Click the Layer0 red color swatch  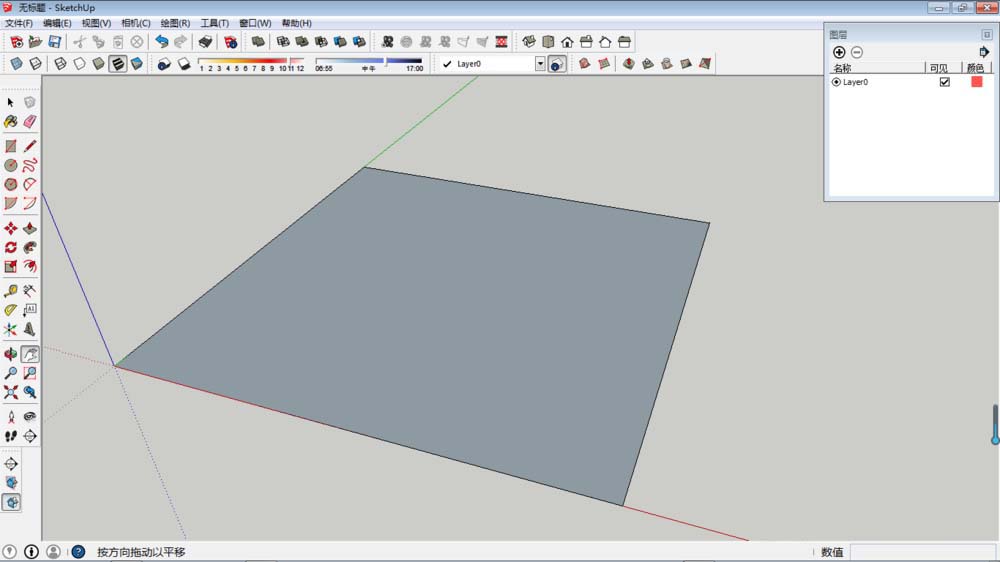point(976,82)
